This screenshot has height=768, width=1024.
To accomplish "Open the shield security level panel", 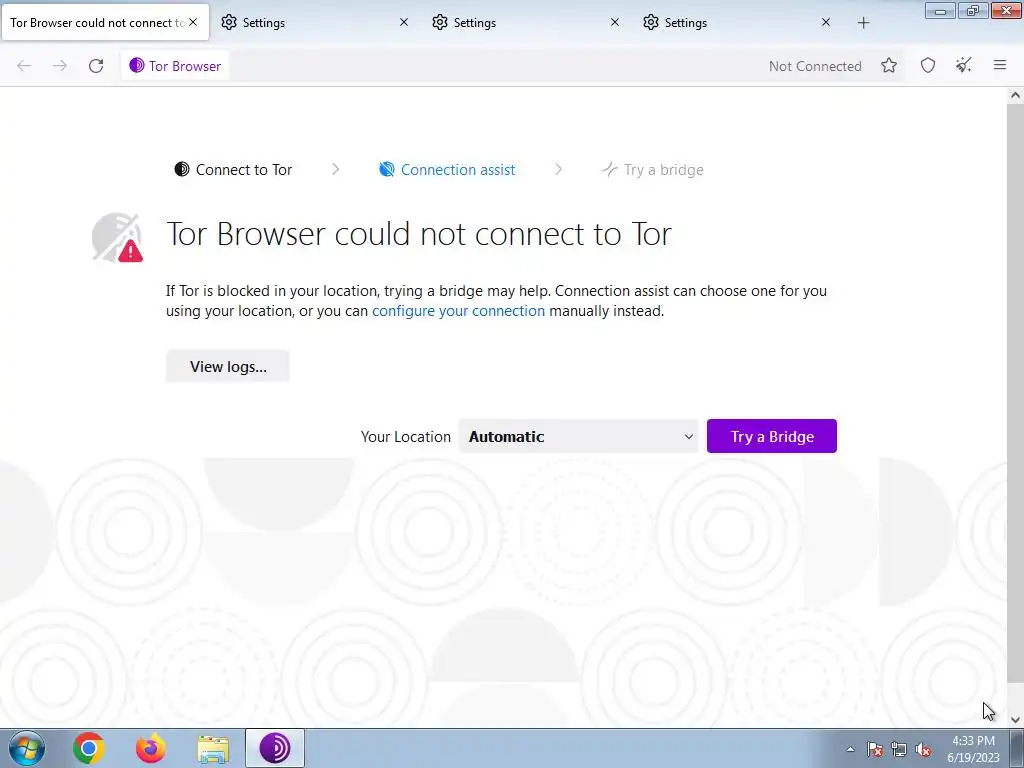I will click(x=928, y=65).
